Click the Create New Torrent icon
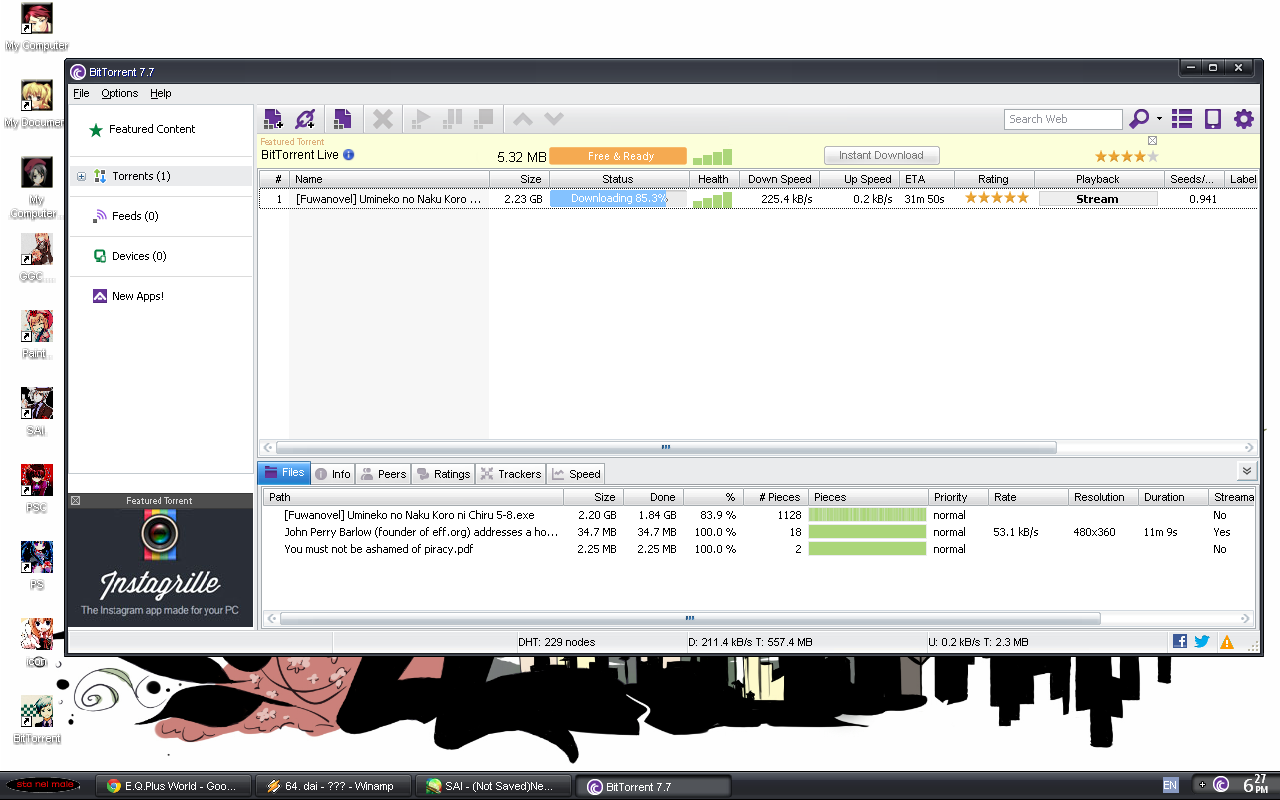This screenshot has width=1280, height=800. pyautogui.click(x=342, y=119)
